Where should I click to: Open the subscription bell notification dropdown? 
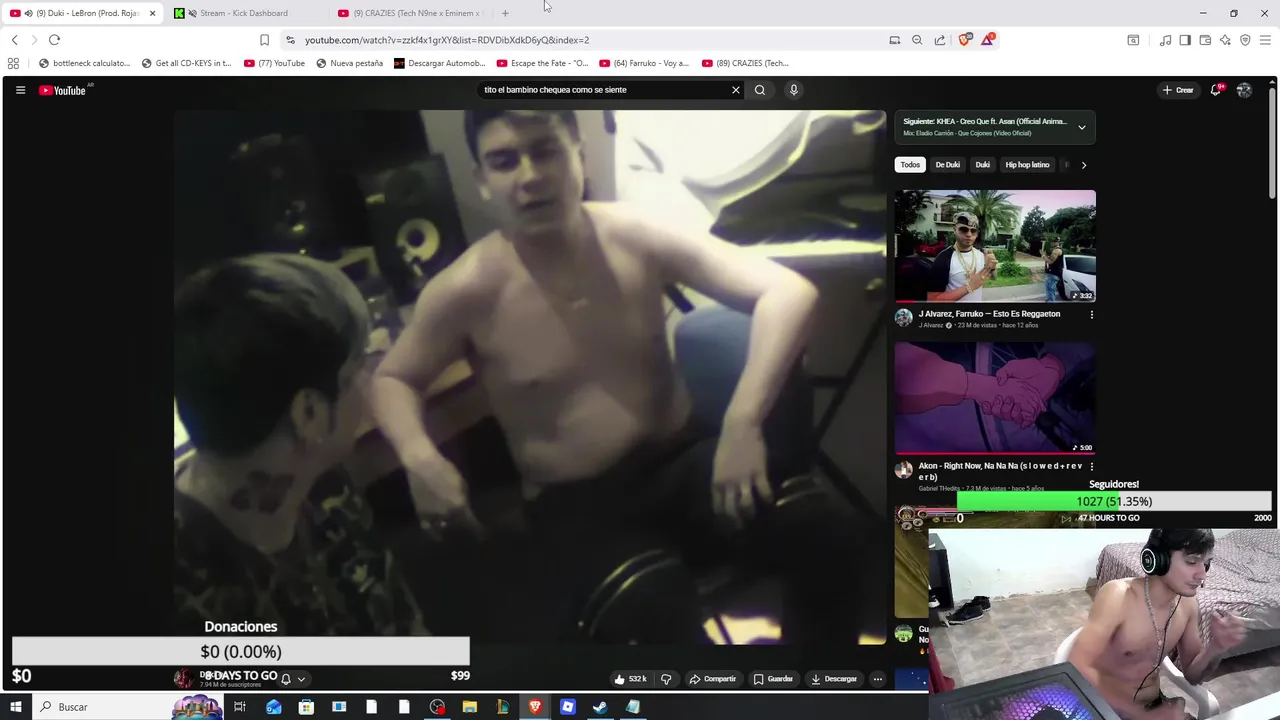(x=293, y=679)
